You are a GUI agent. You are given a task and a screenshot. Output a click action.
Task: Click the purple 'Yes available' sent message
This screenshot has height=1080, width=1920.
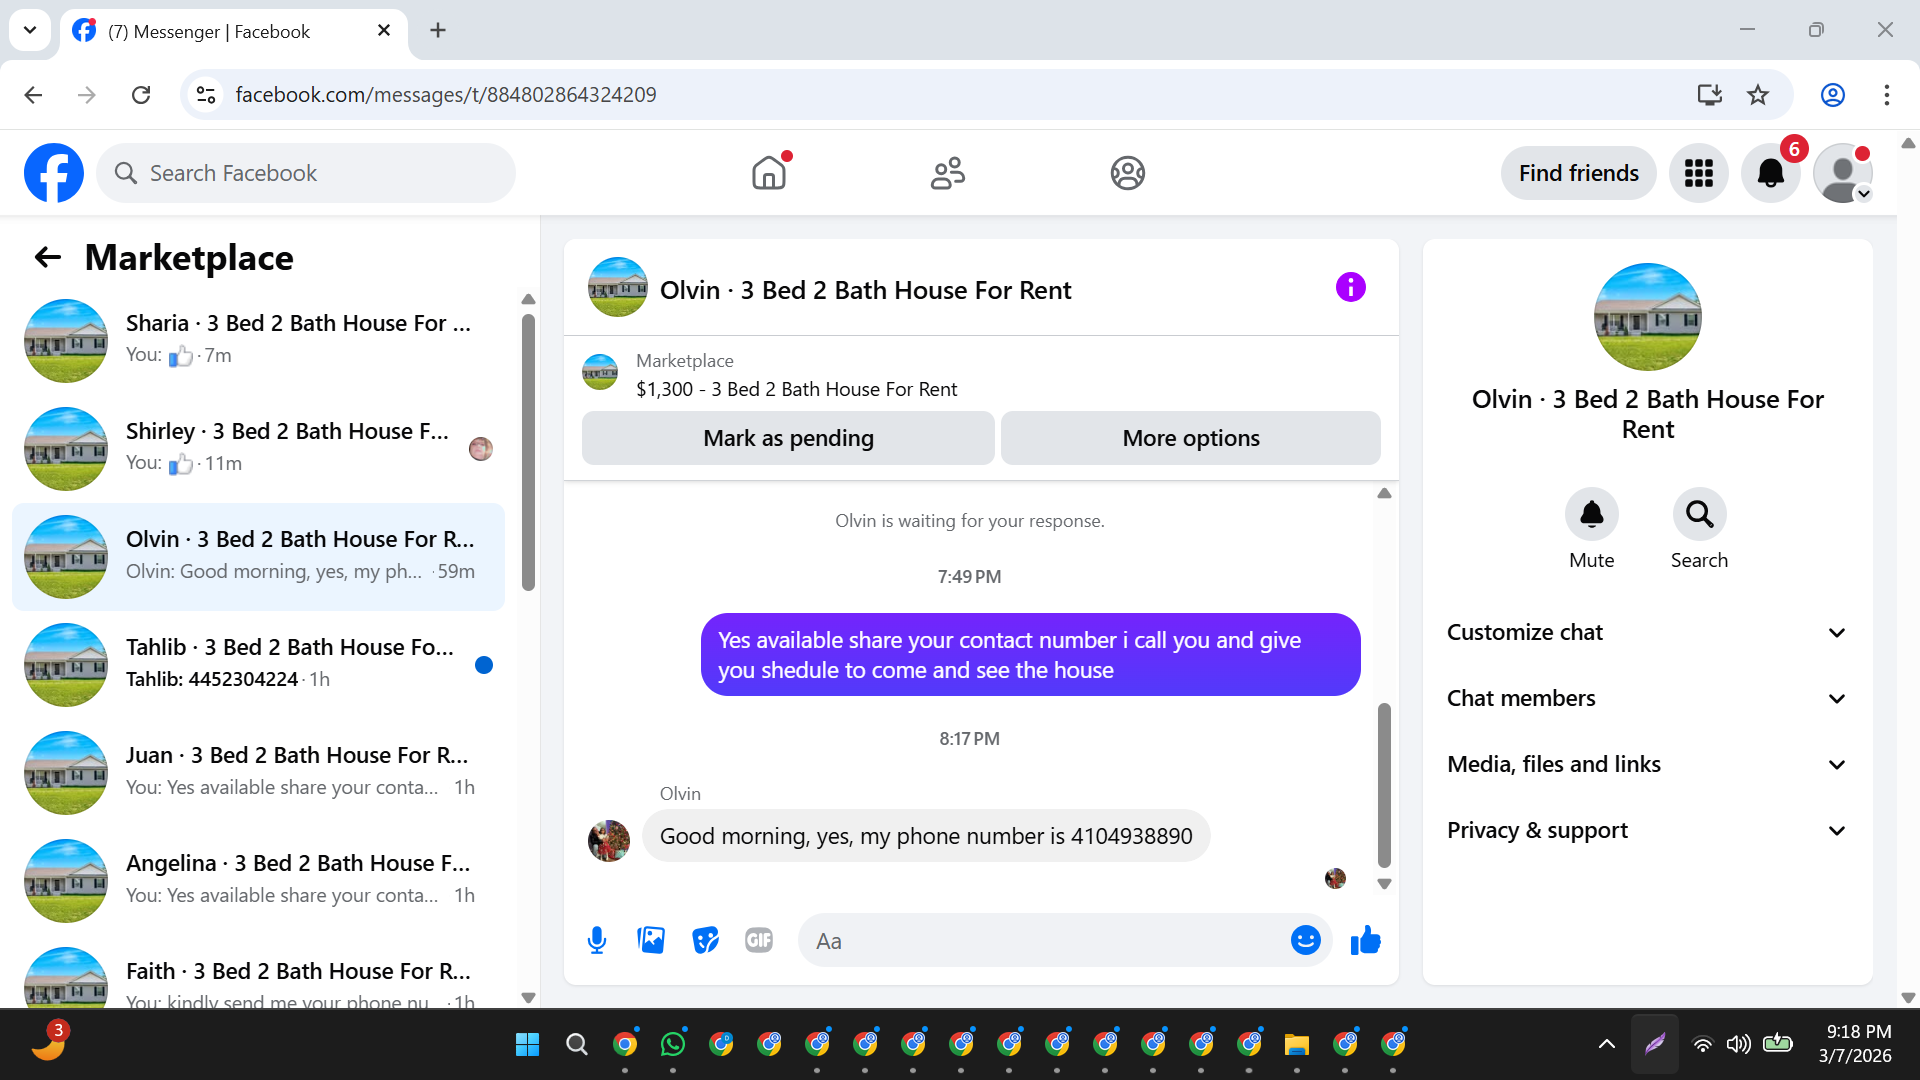coord(1030,655)
